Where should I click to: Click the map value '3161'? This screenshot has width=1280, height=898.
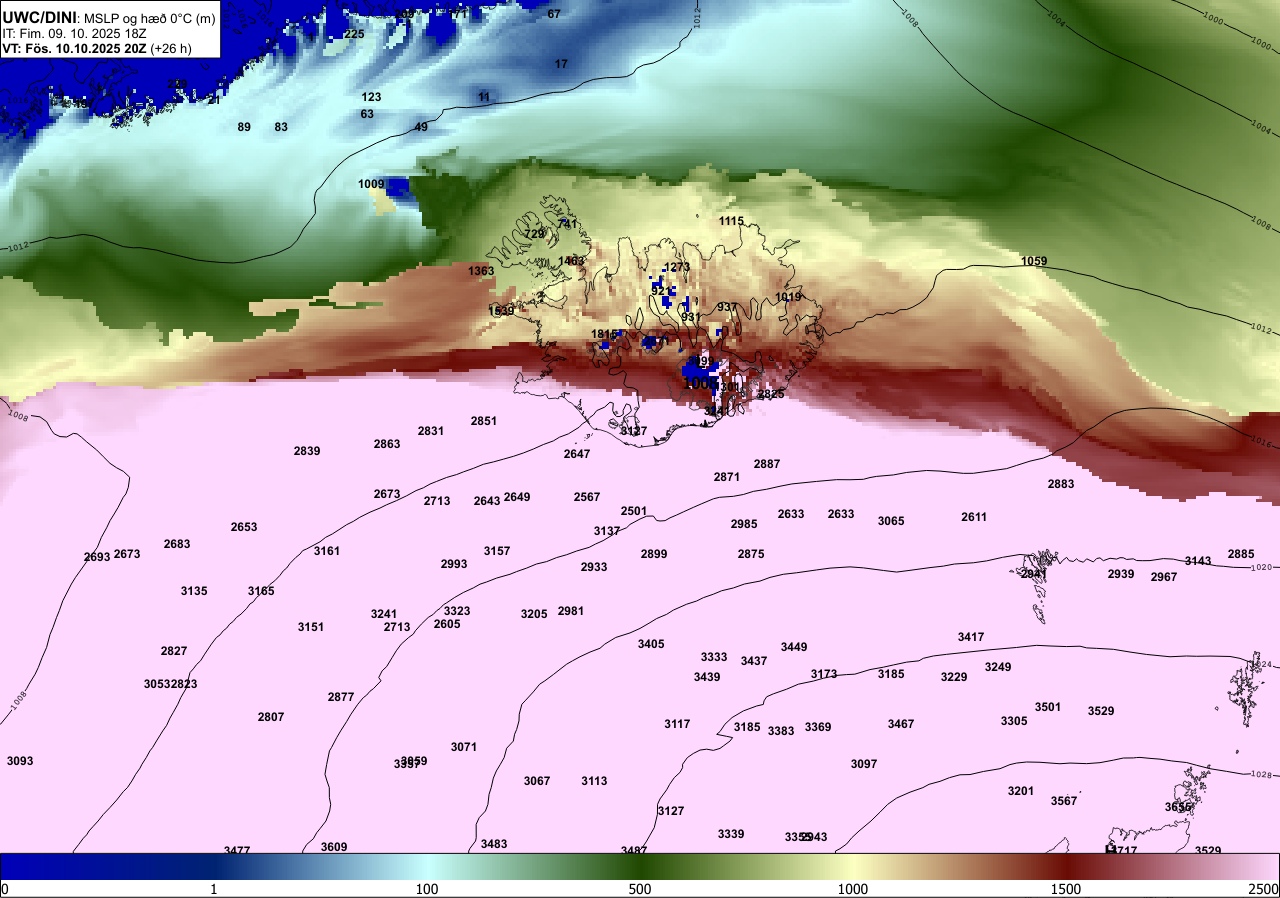point(327,551)
